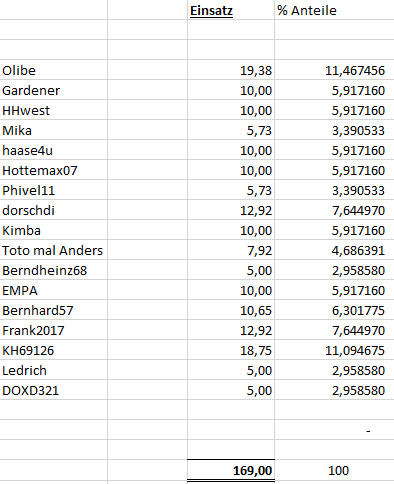Select KH69126's percentage 11,094675
Viewport: 394px width, 484px height.
pos(334,350)
